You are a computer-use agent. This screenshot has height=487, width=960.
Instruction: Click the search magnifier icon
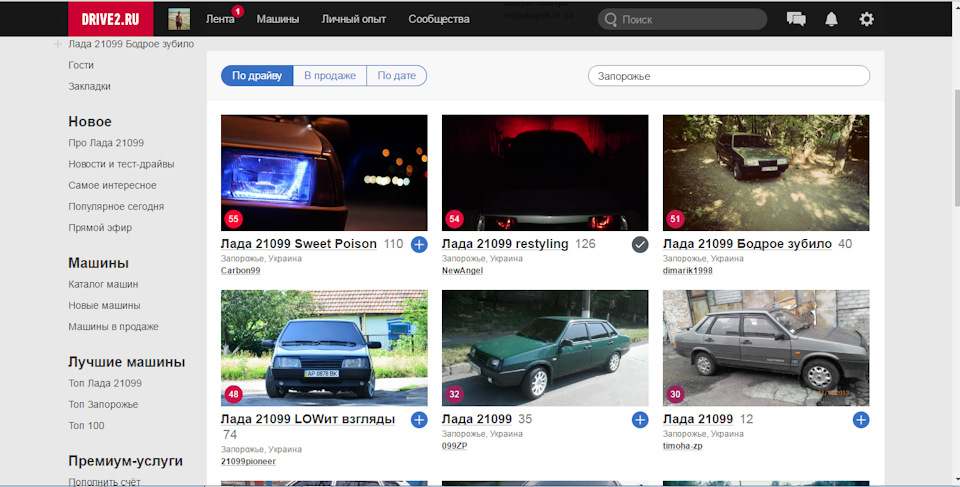coord(610,20)
